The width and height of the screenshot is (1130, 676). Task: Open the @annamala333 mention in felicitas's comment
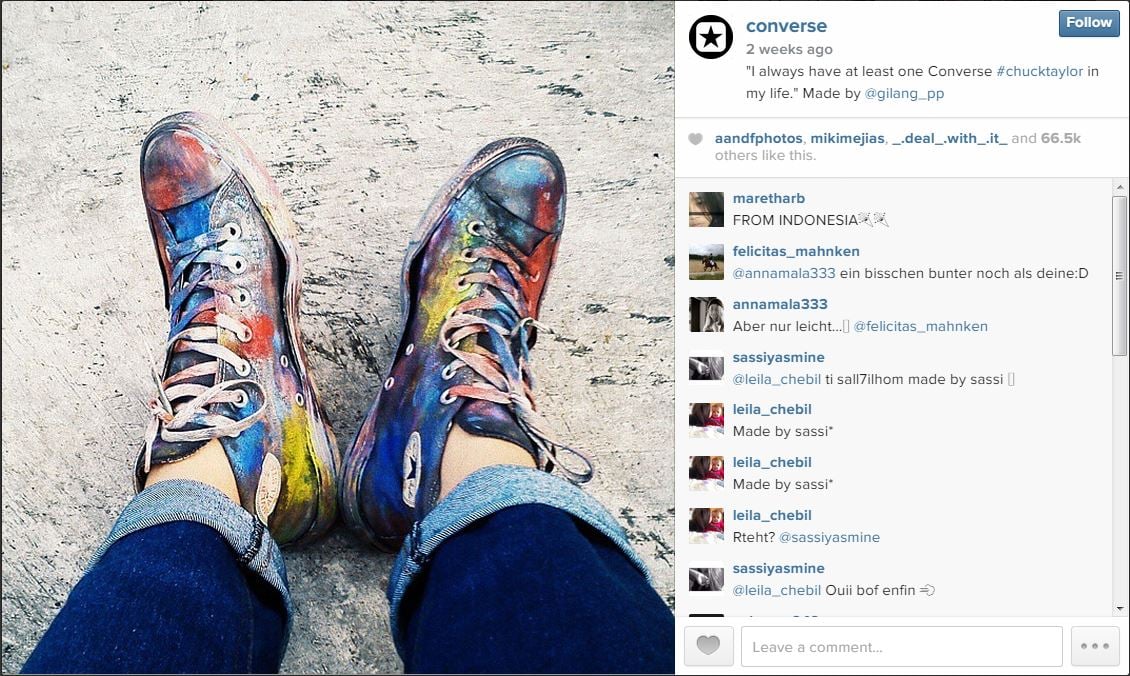pyautogui.click(x=784, y=274)
